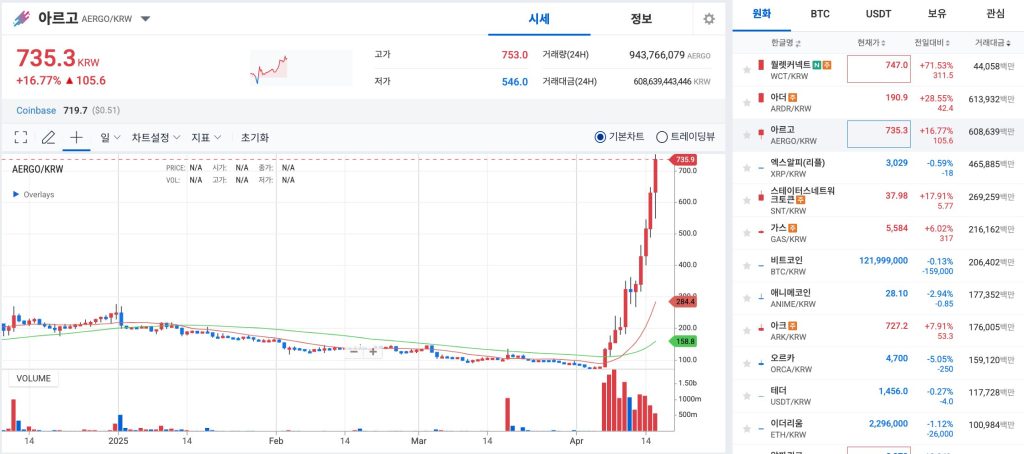Click the 735.3 price cell for AERGO

[x=878, y=134]
